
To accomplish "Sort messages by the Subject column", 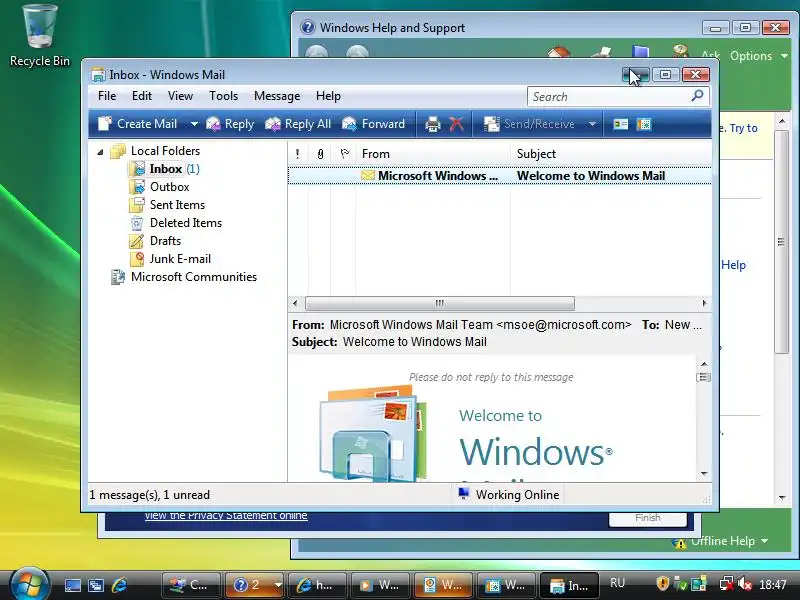I will 611,154.
